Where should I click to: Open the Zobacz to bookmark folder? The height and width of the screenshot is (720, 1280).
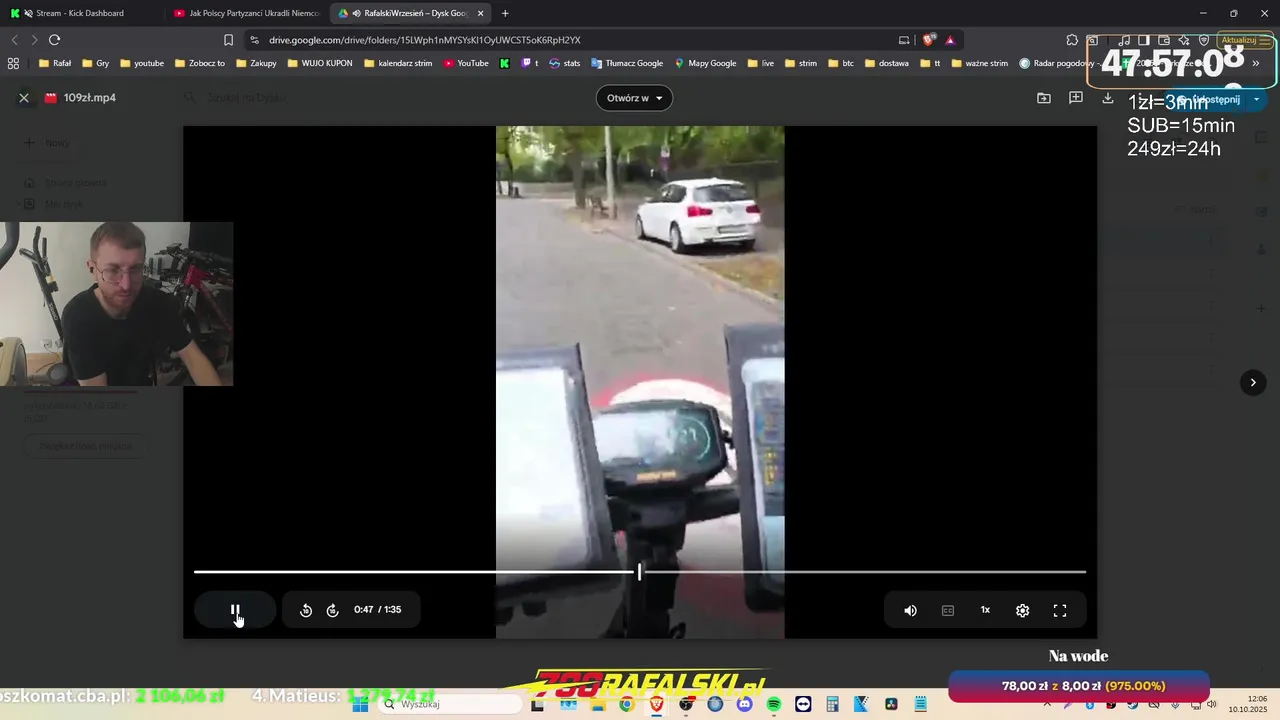[199, 63]
